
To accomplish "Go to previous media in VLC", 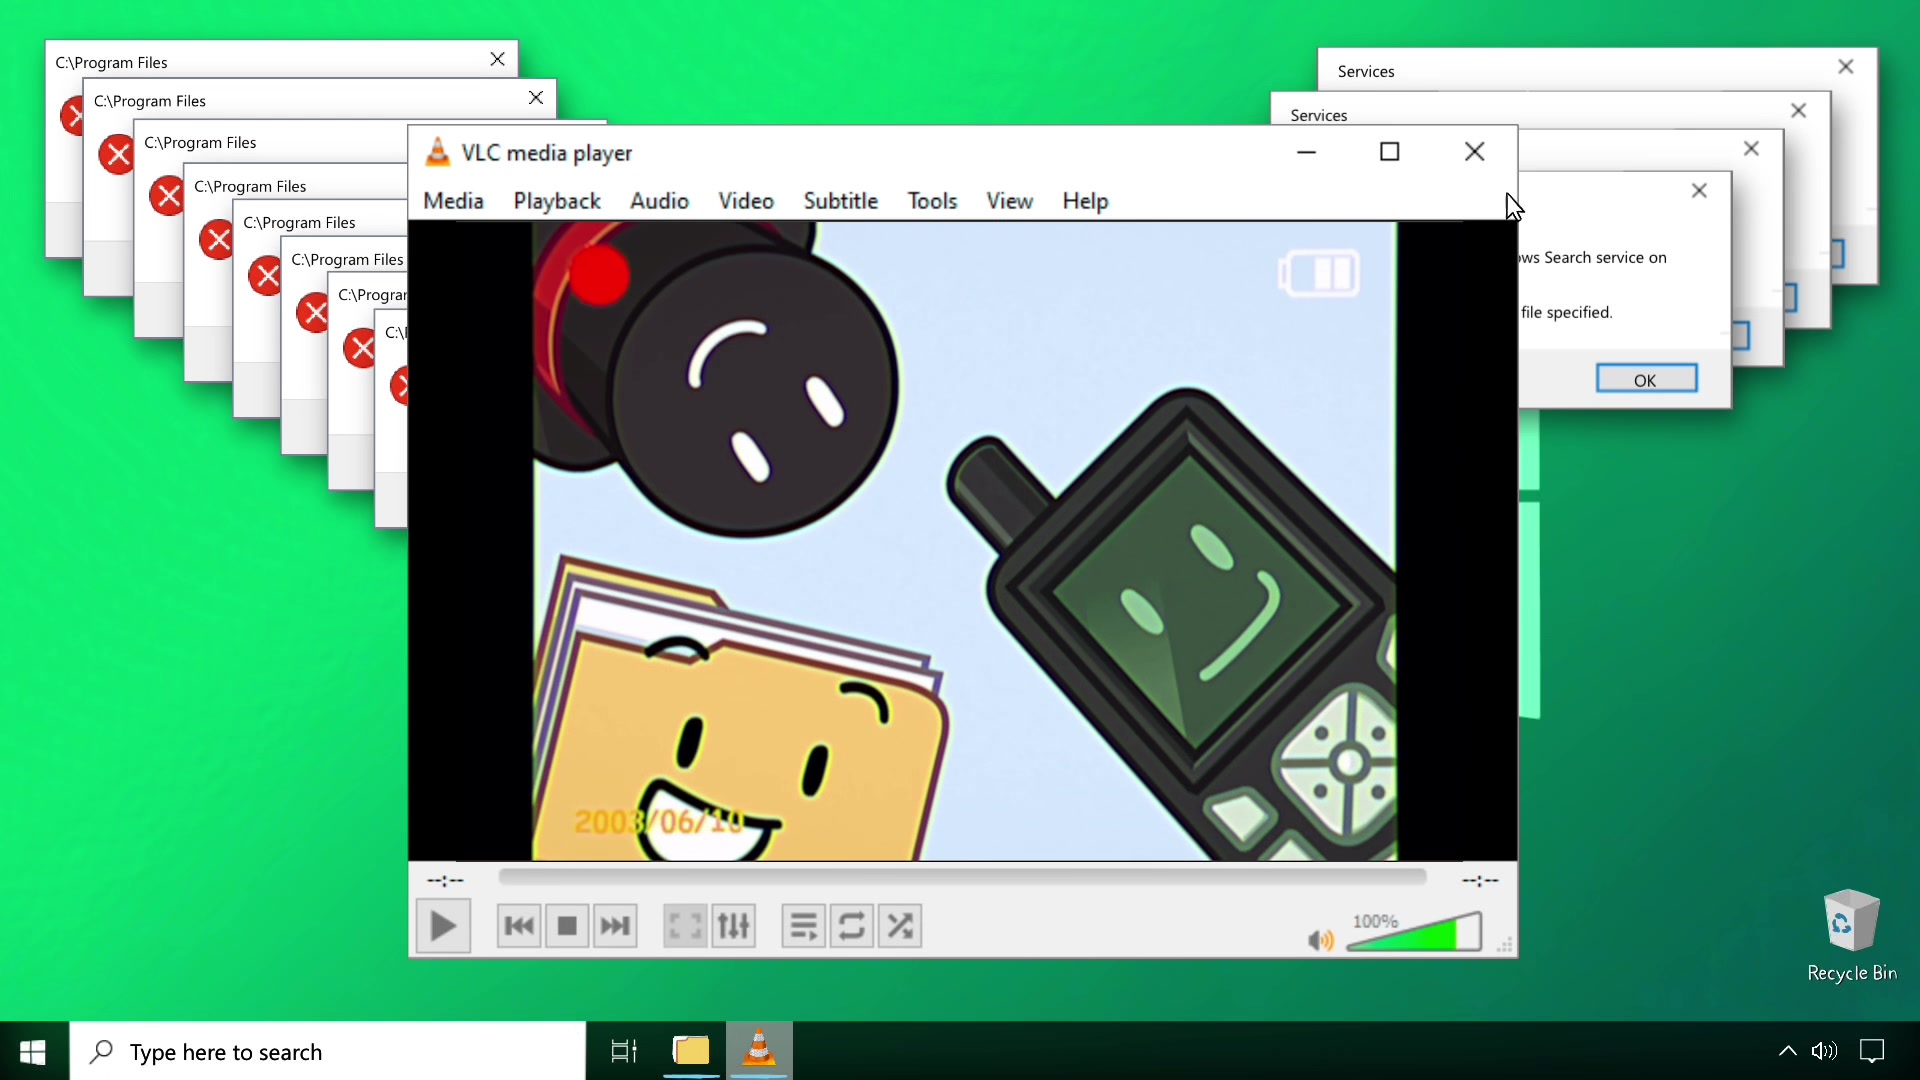I will pos(519,926).
